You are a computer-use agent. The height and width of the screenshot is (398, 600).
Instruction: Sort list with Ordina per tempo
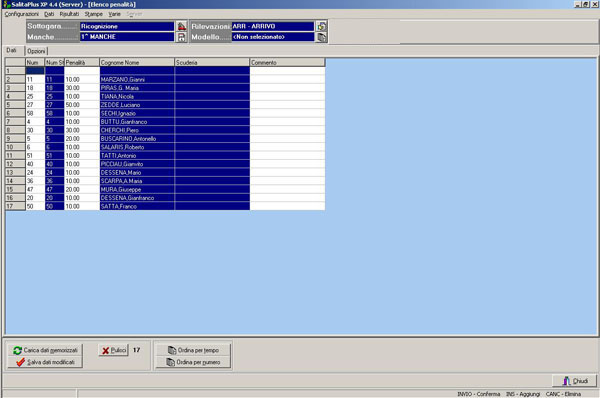[x=193, y=350]
